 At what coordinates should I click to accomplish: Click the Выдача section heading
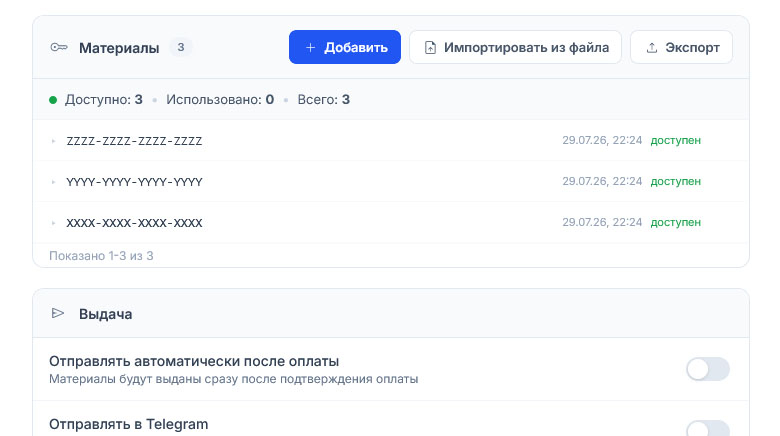coord(105,314)
